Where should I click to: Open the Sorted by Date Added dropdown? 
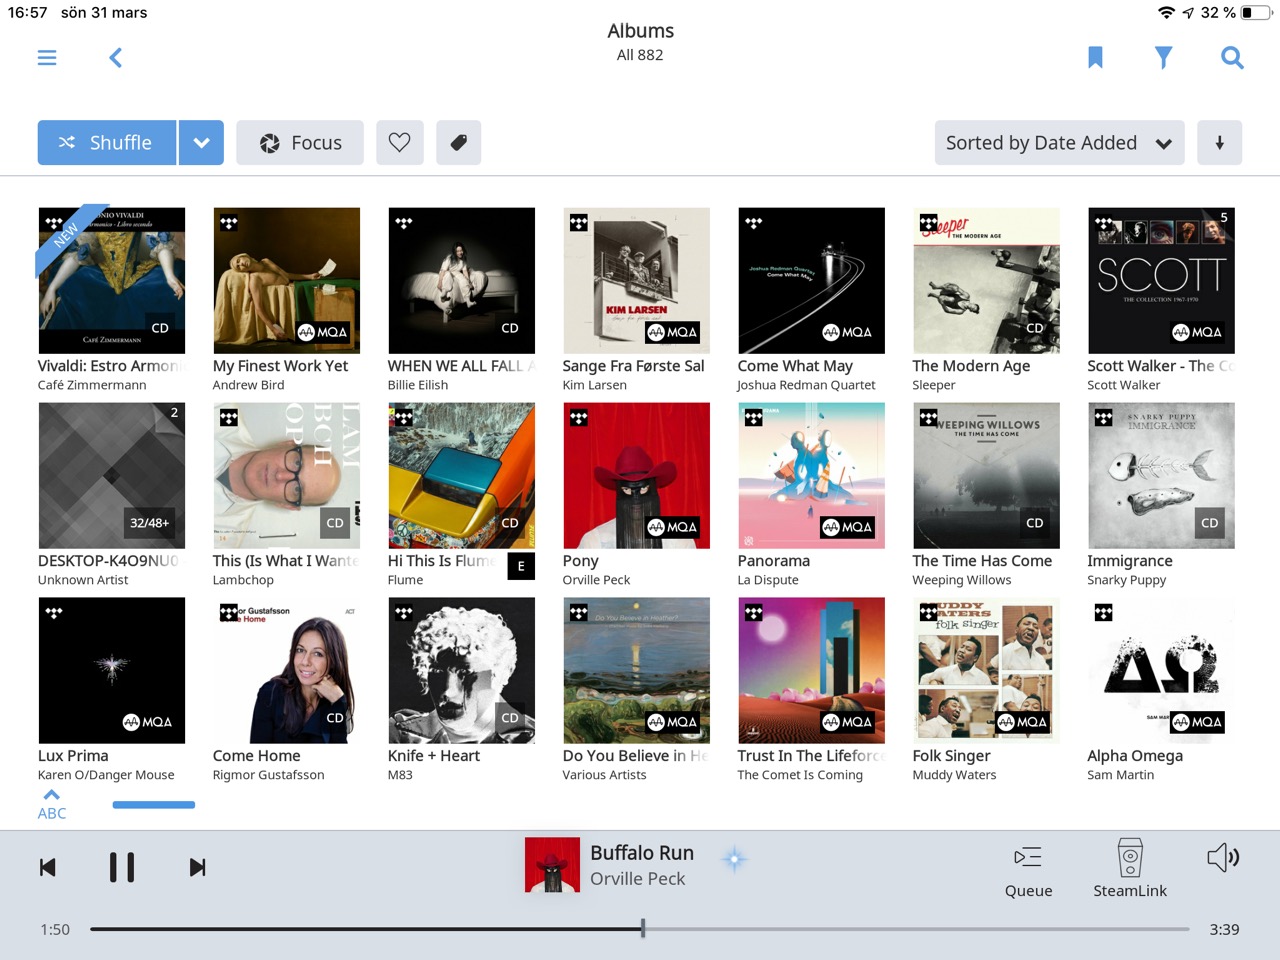click(1058, 143)
